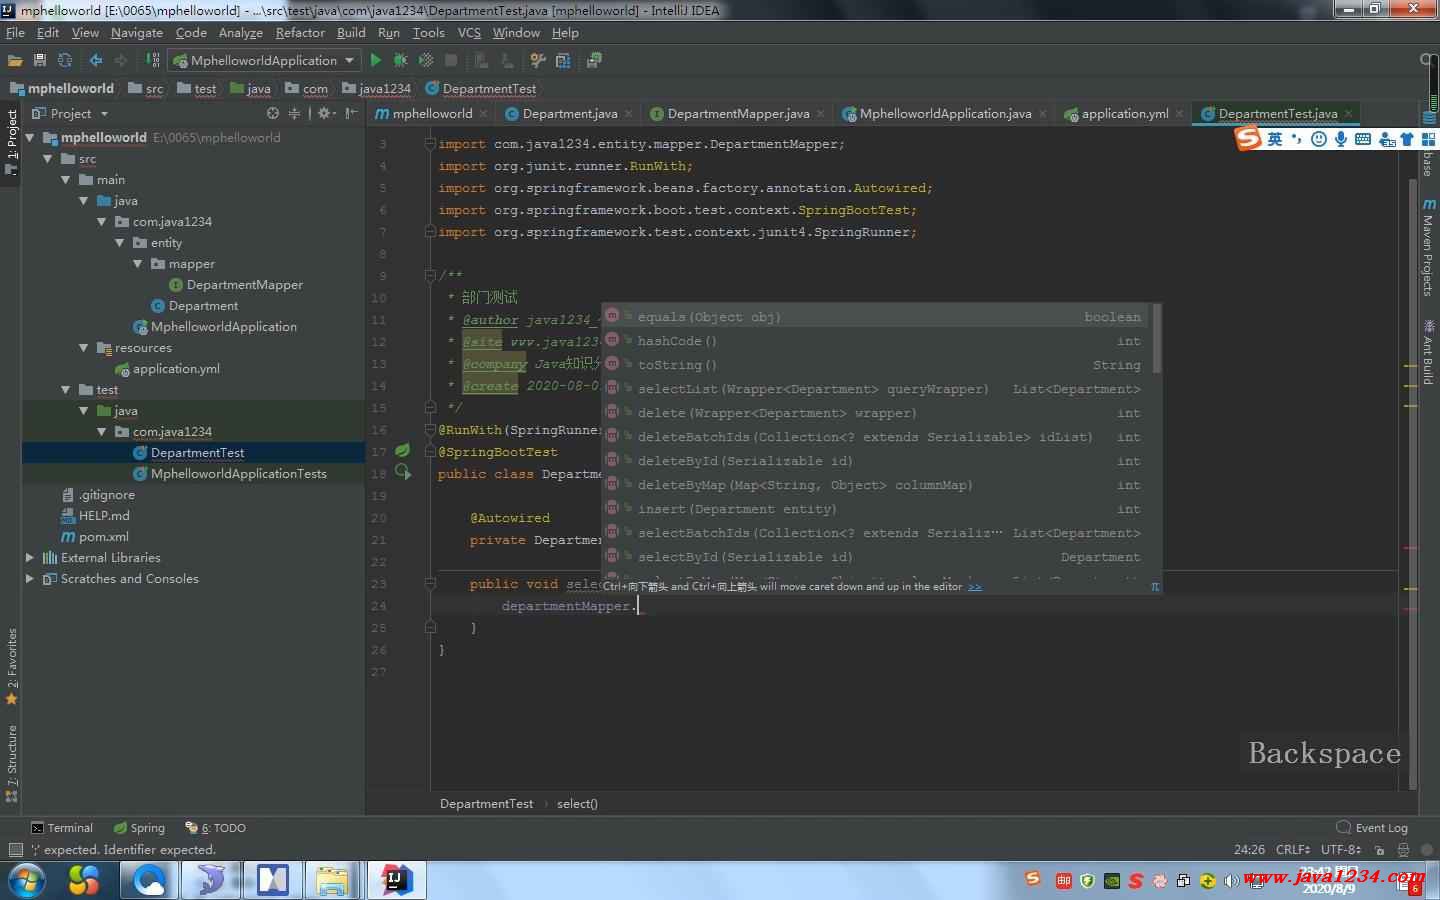Viewport: 1440px width, 900px height.
Task: Click the Build Project icon
Action: 153,61
